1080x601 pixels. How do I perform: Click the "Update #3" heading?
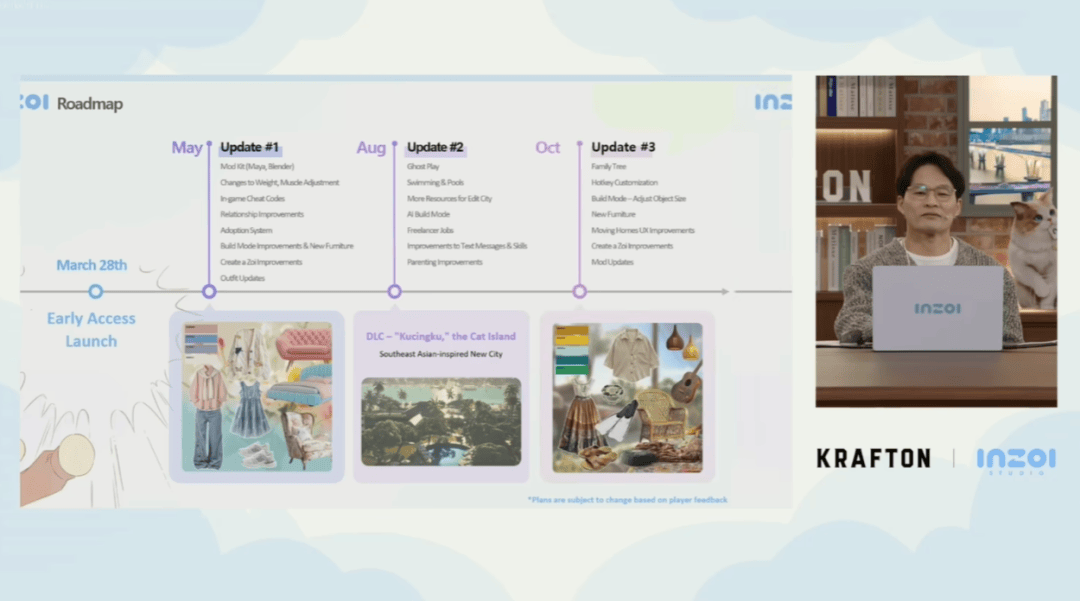point(623,147)
